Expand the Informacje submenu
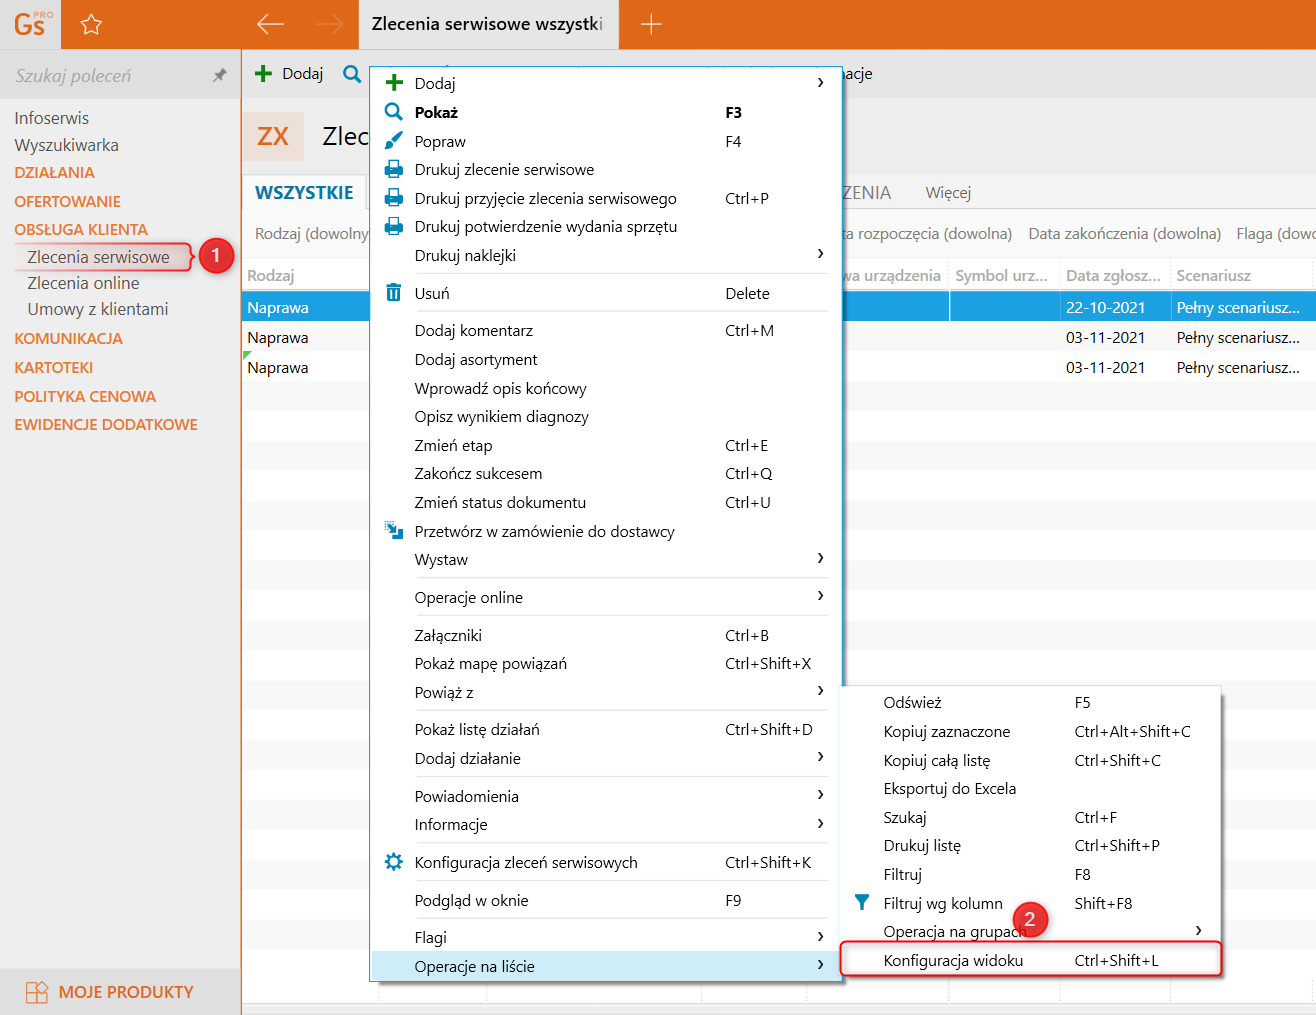 coord(820,824)
